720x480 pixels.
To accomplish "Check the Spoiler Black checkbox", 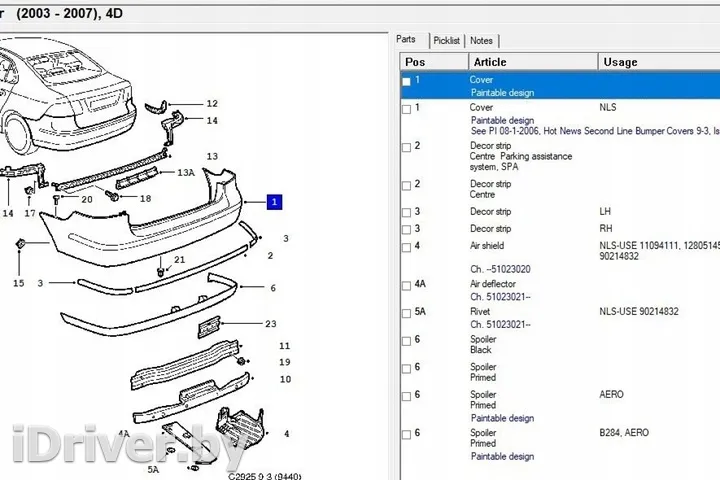I will 406,341.
